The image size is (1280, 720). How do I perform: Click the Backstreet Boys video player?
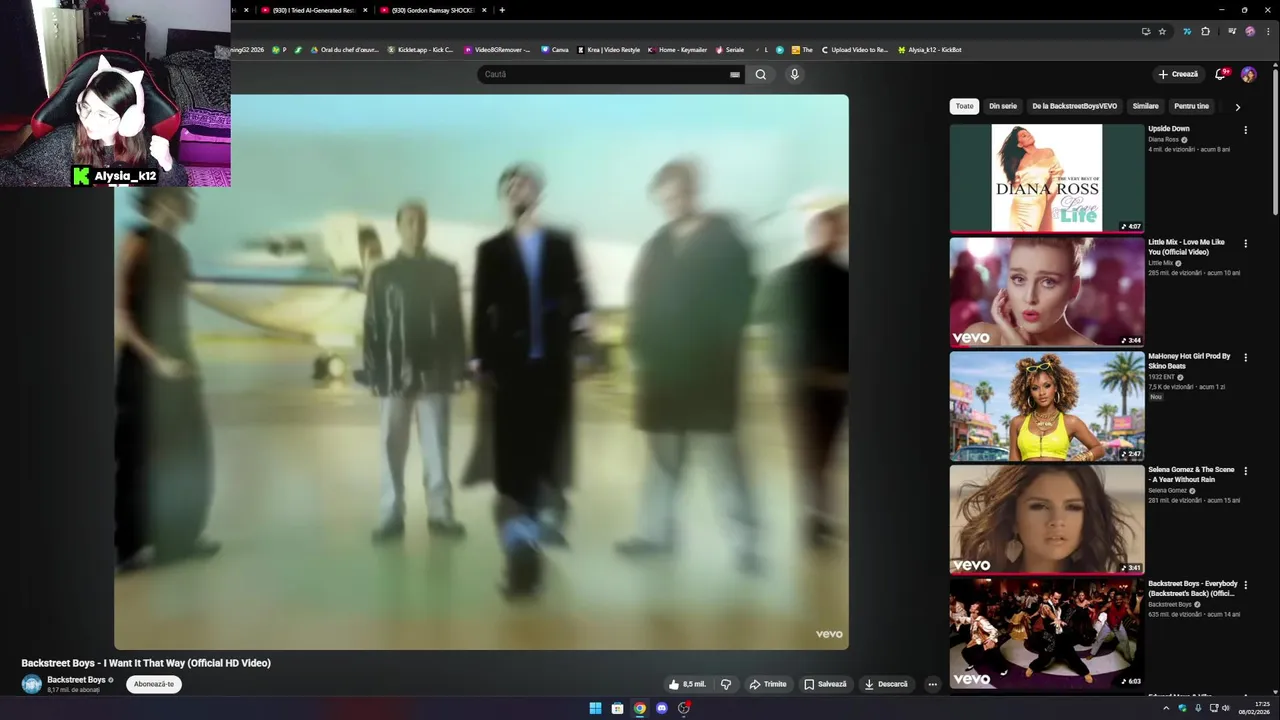pos(481,372)
